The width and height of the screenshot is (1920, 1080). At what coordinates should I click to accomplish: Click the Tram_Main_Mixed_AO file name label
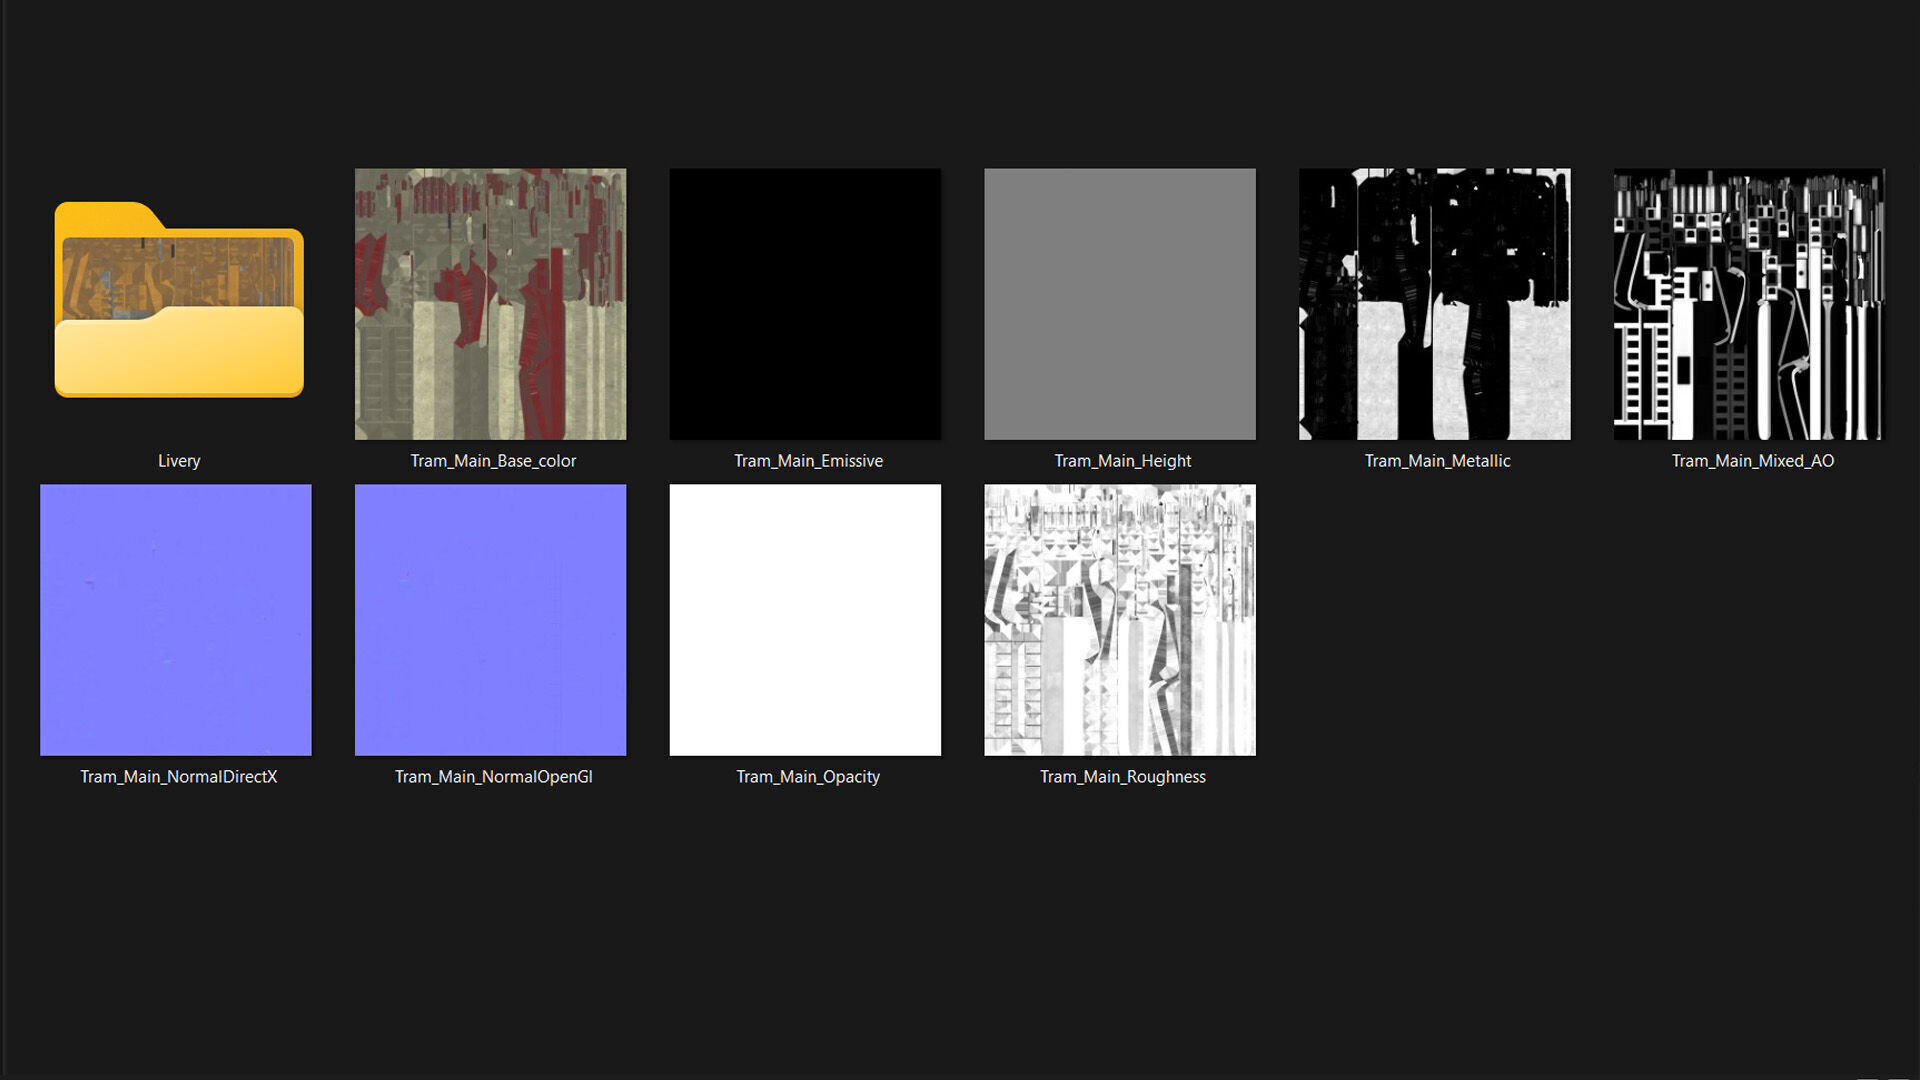[x=1752, y=461]
